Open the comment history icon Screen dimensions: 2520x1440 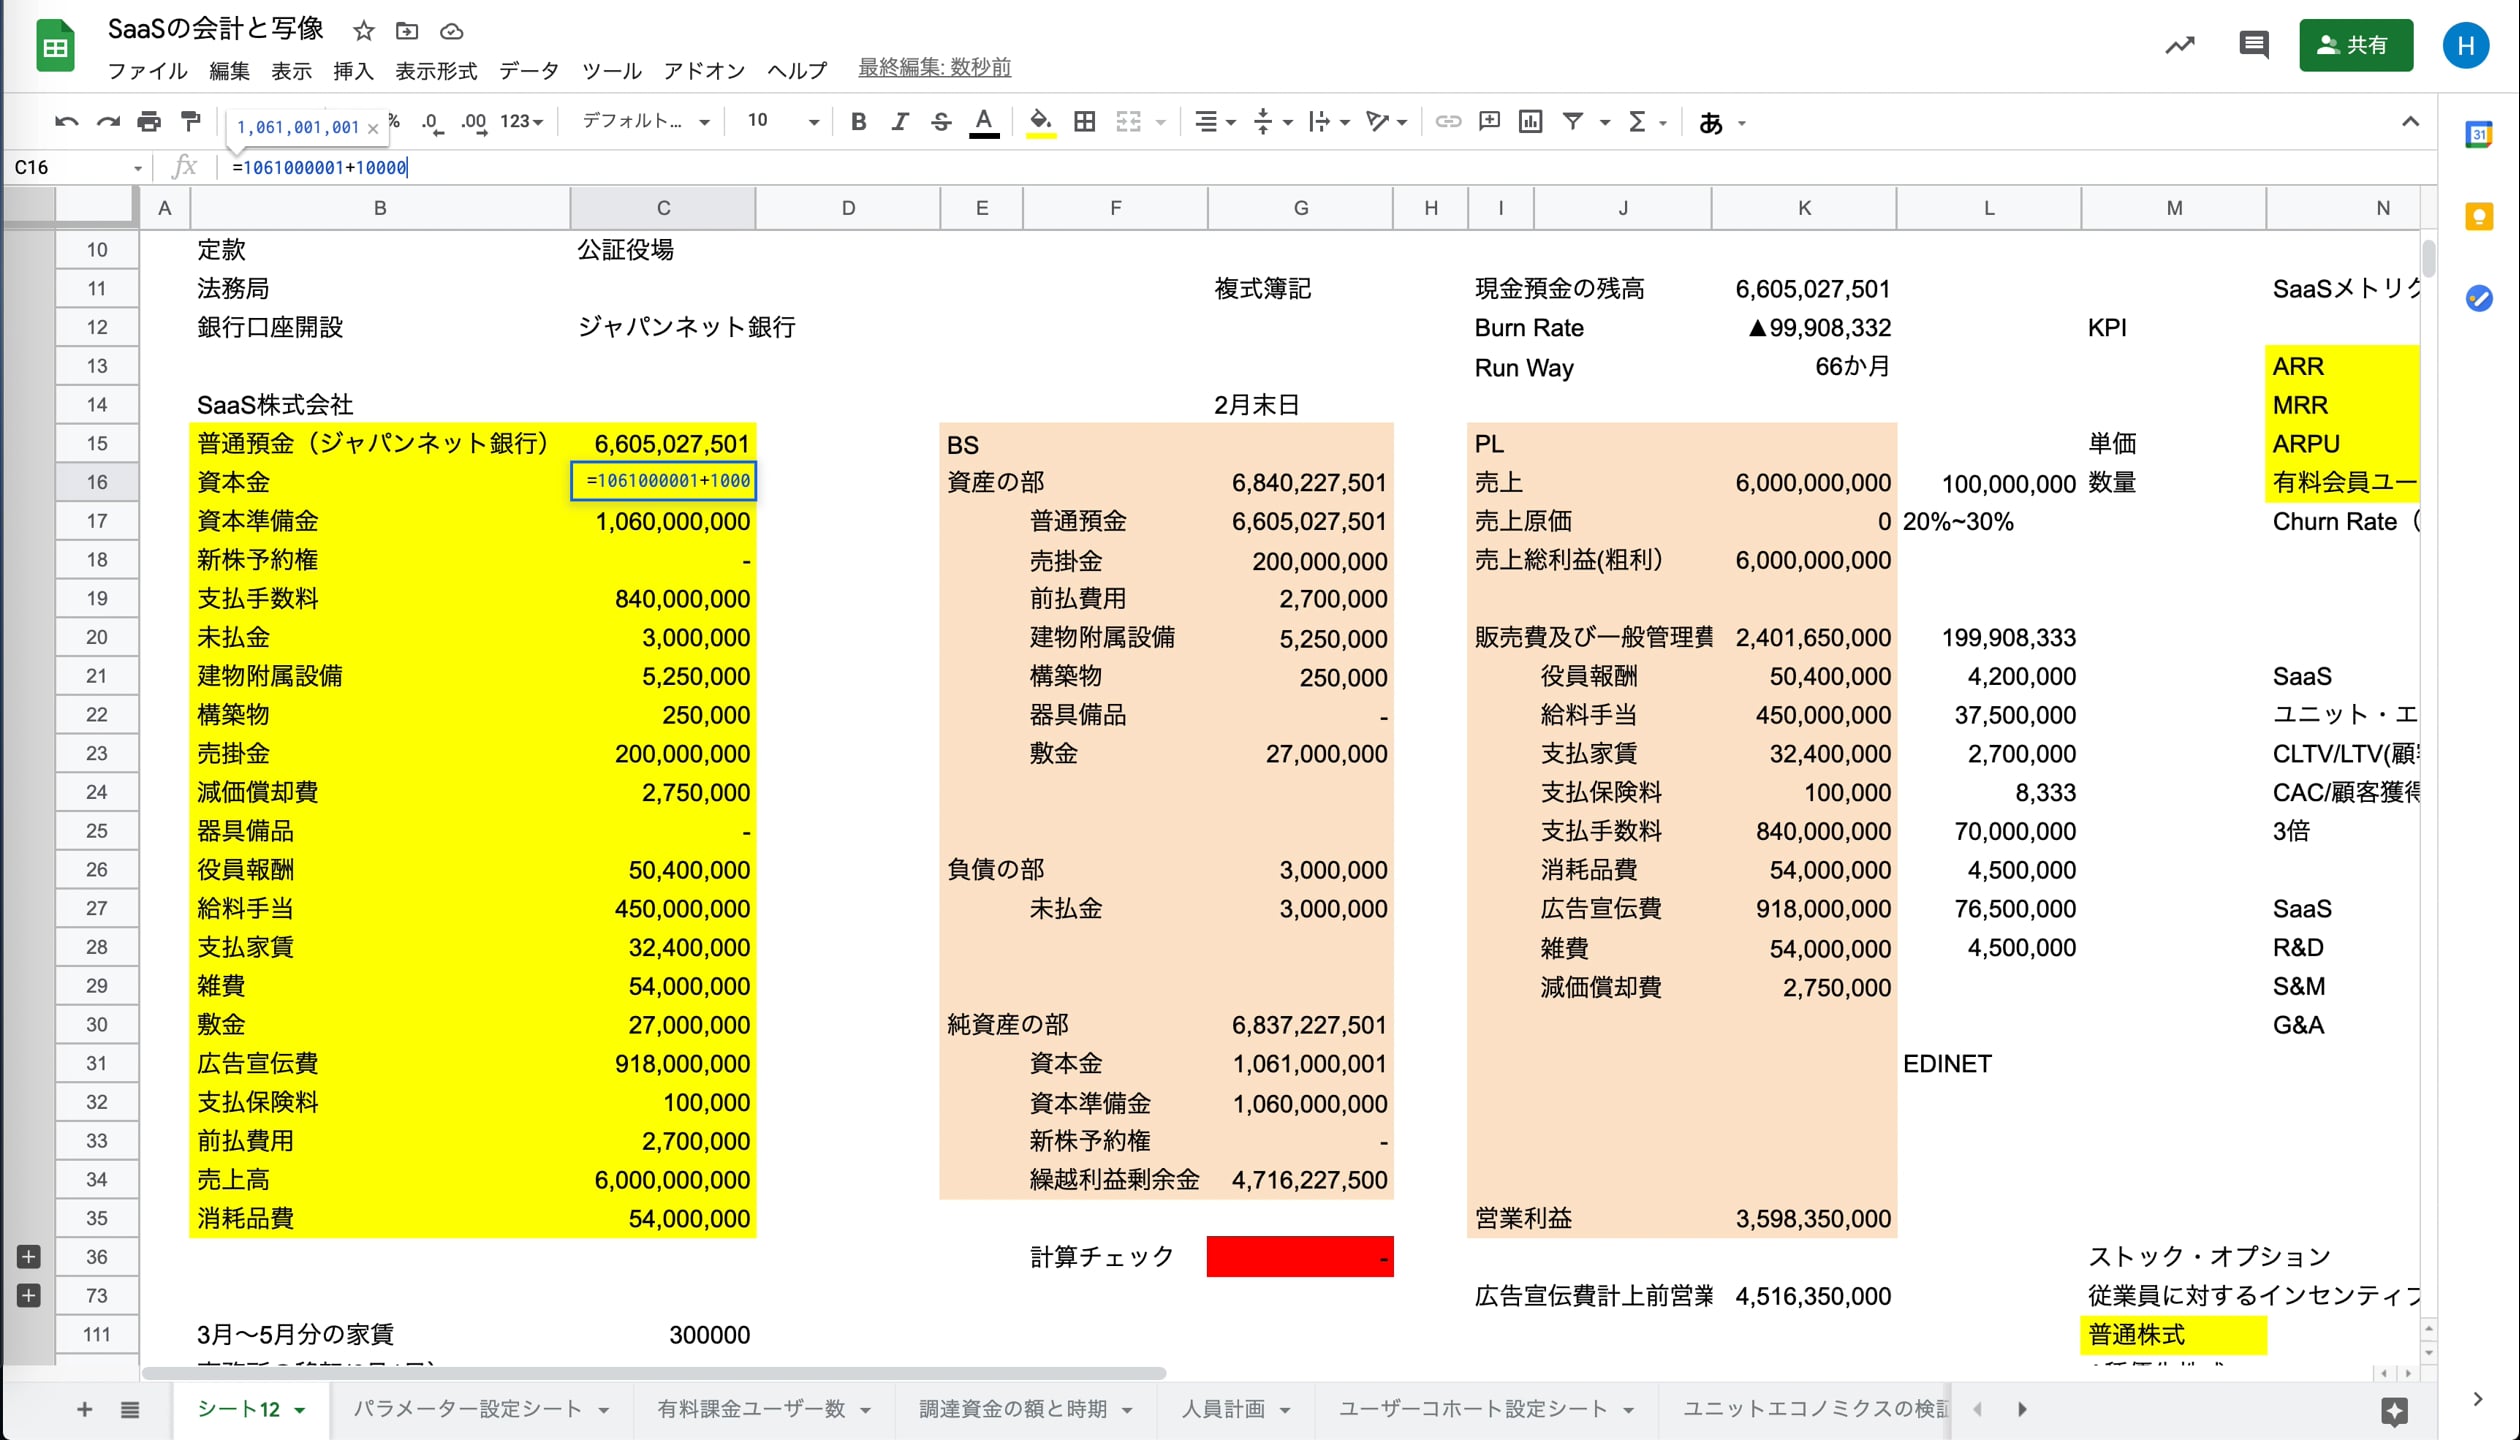[2253, 45]
